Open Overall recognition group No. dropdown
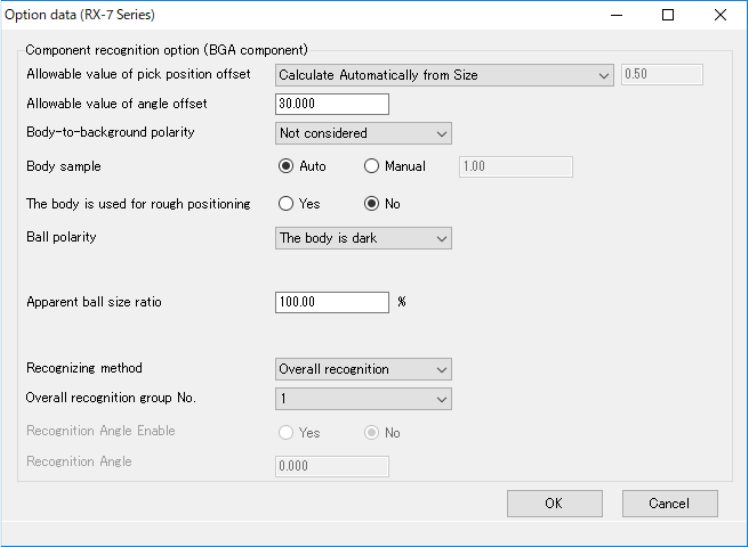 (363, 399)
